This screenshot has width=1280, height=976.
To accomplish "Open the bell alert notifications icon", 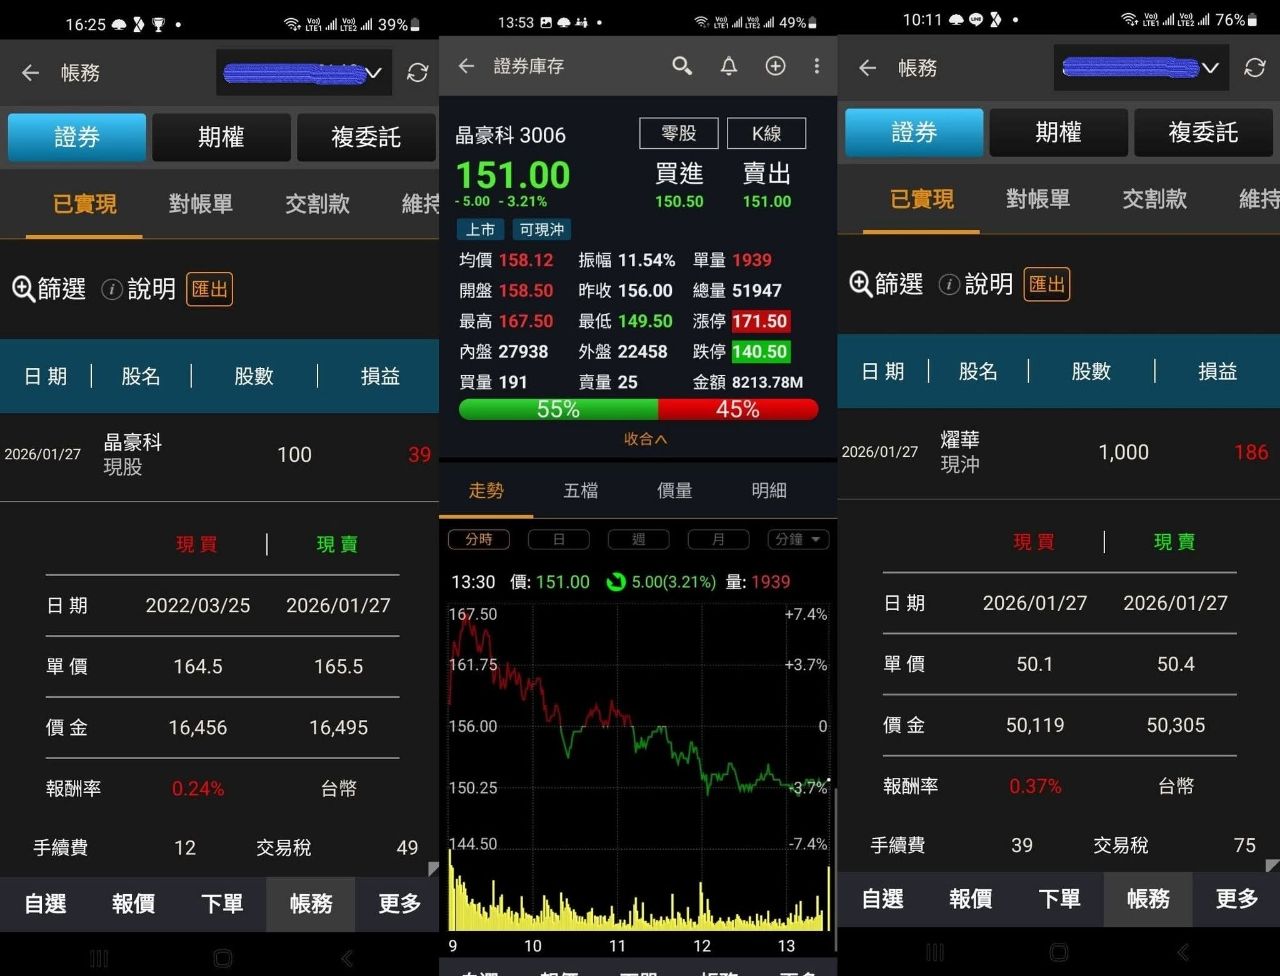I will pyautogui.click(x=729, y=66).
